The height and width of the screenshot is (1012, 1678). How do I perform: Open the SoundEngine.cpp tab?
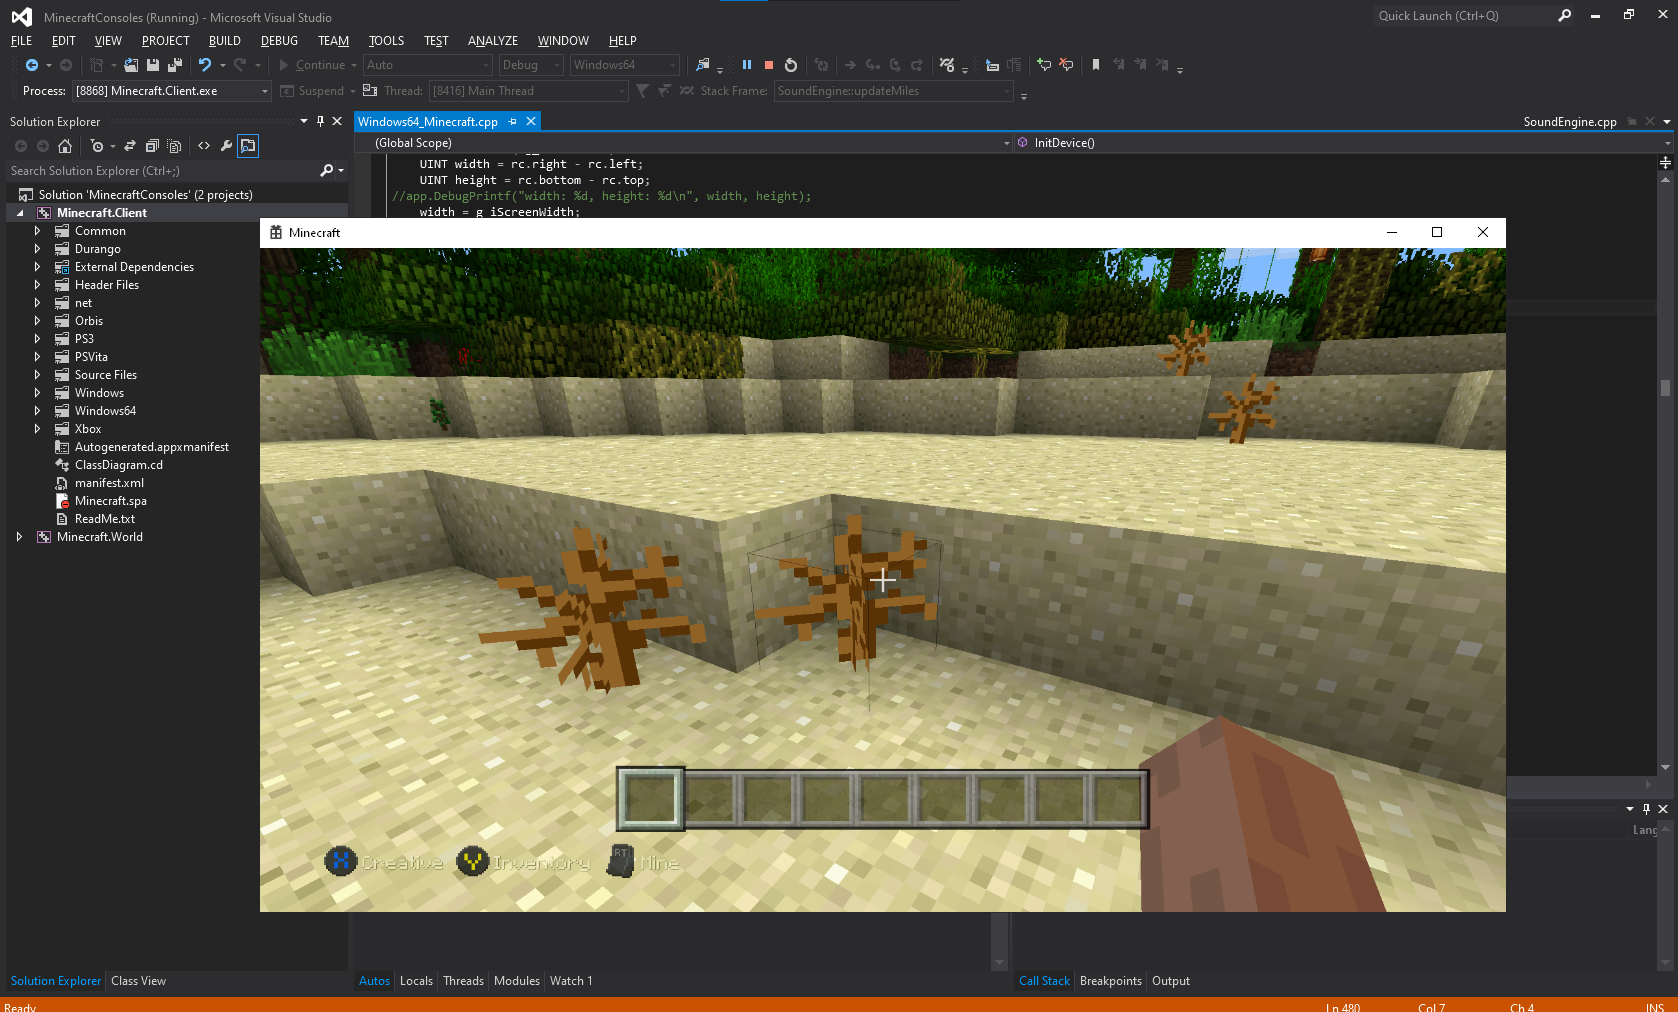(x=1570, y=122)
